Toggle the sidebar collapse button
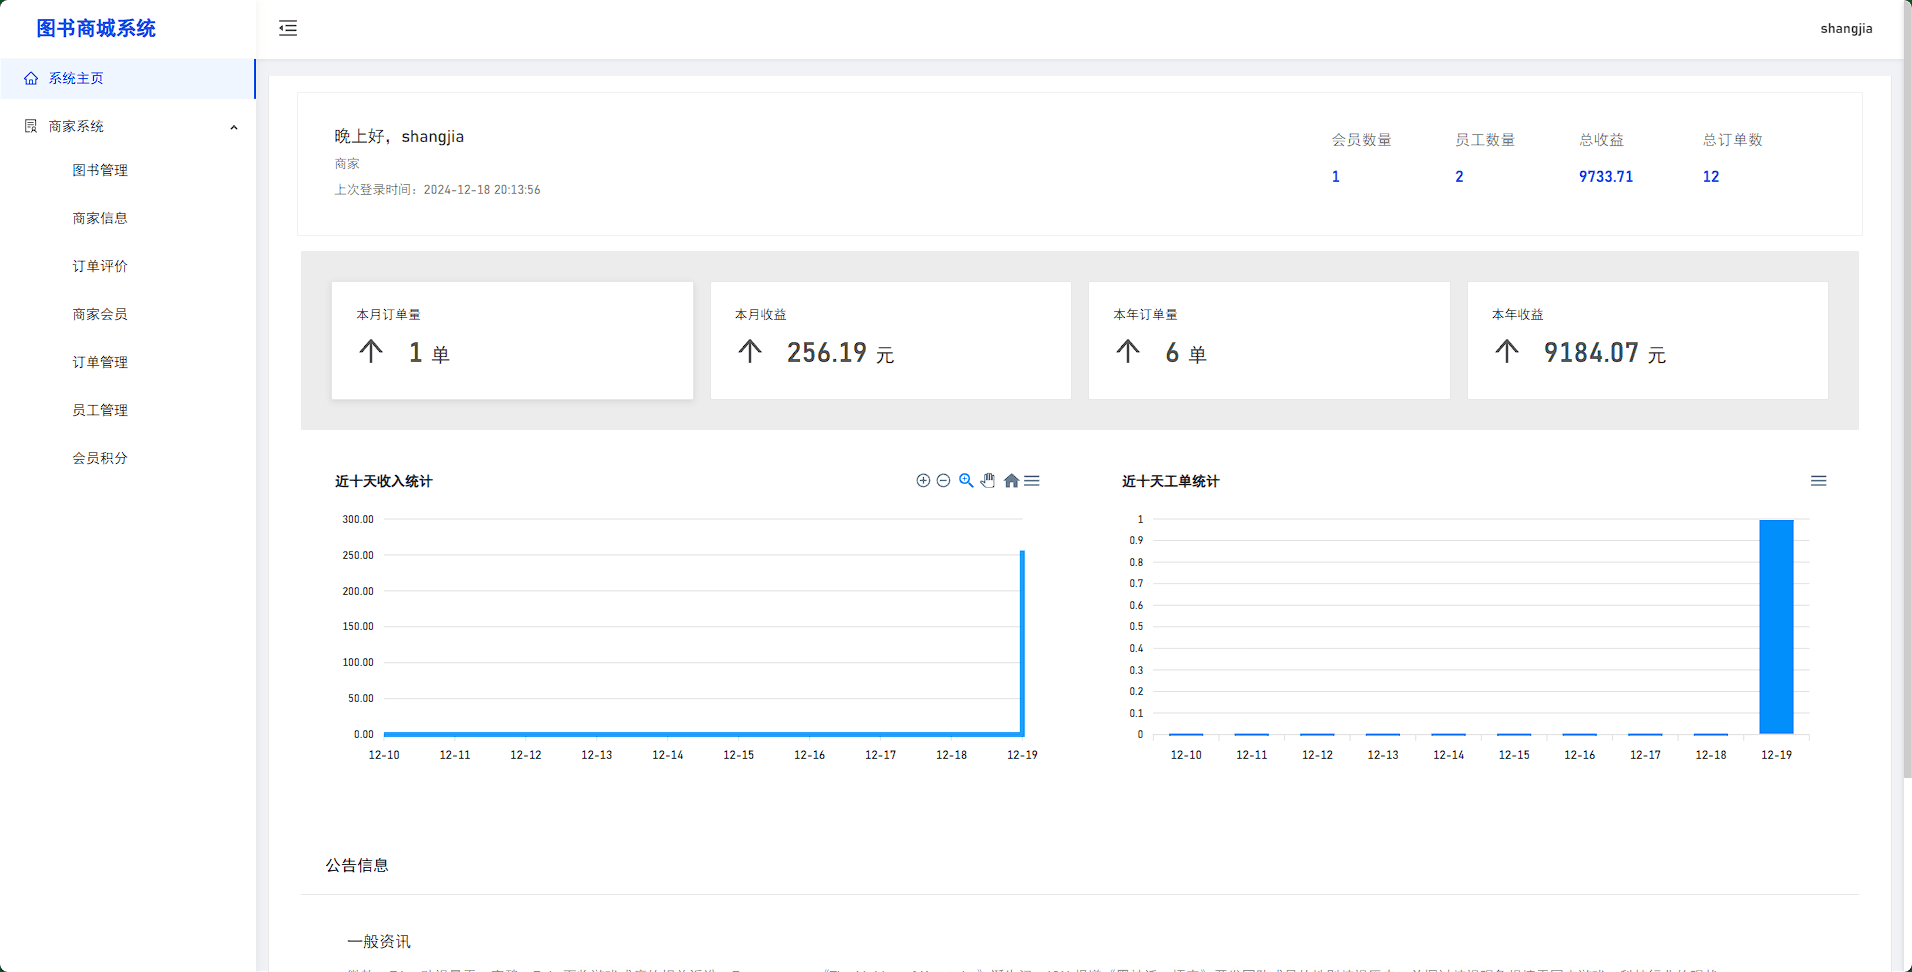The image size is (1912, 972). [x=288, y=28]
